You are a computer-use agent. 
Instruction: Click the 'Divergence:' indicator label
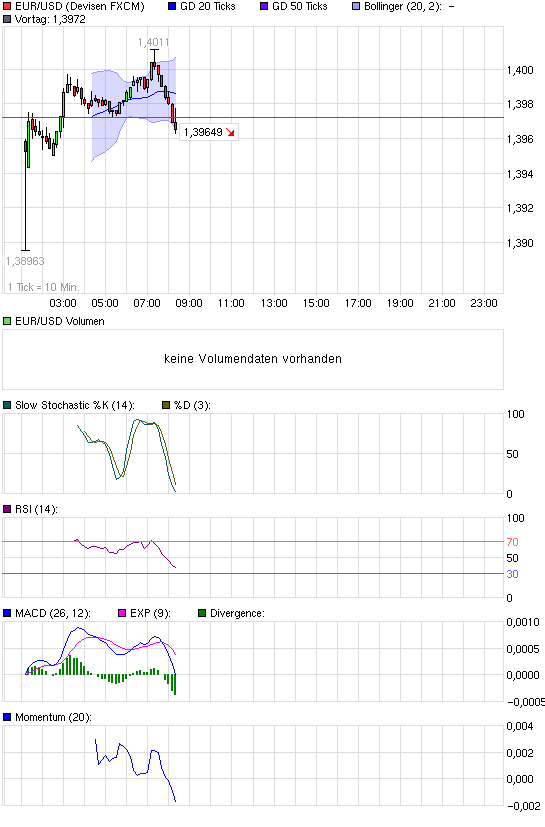(237, 613)
